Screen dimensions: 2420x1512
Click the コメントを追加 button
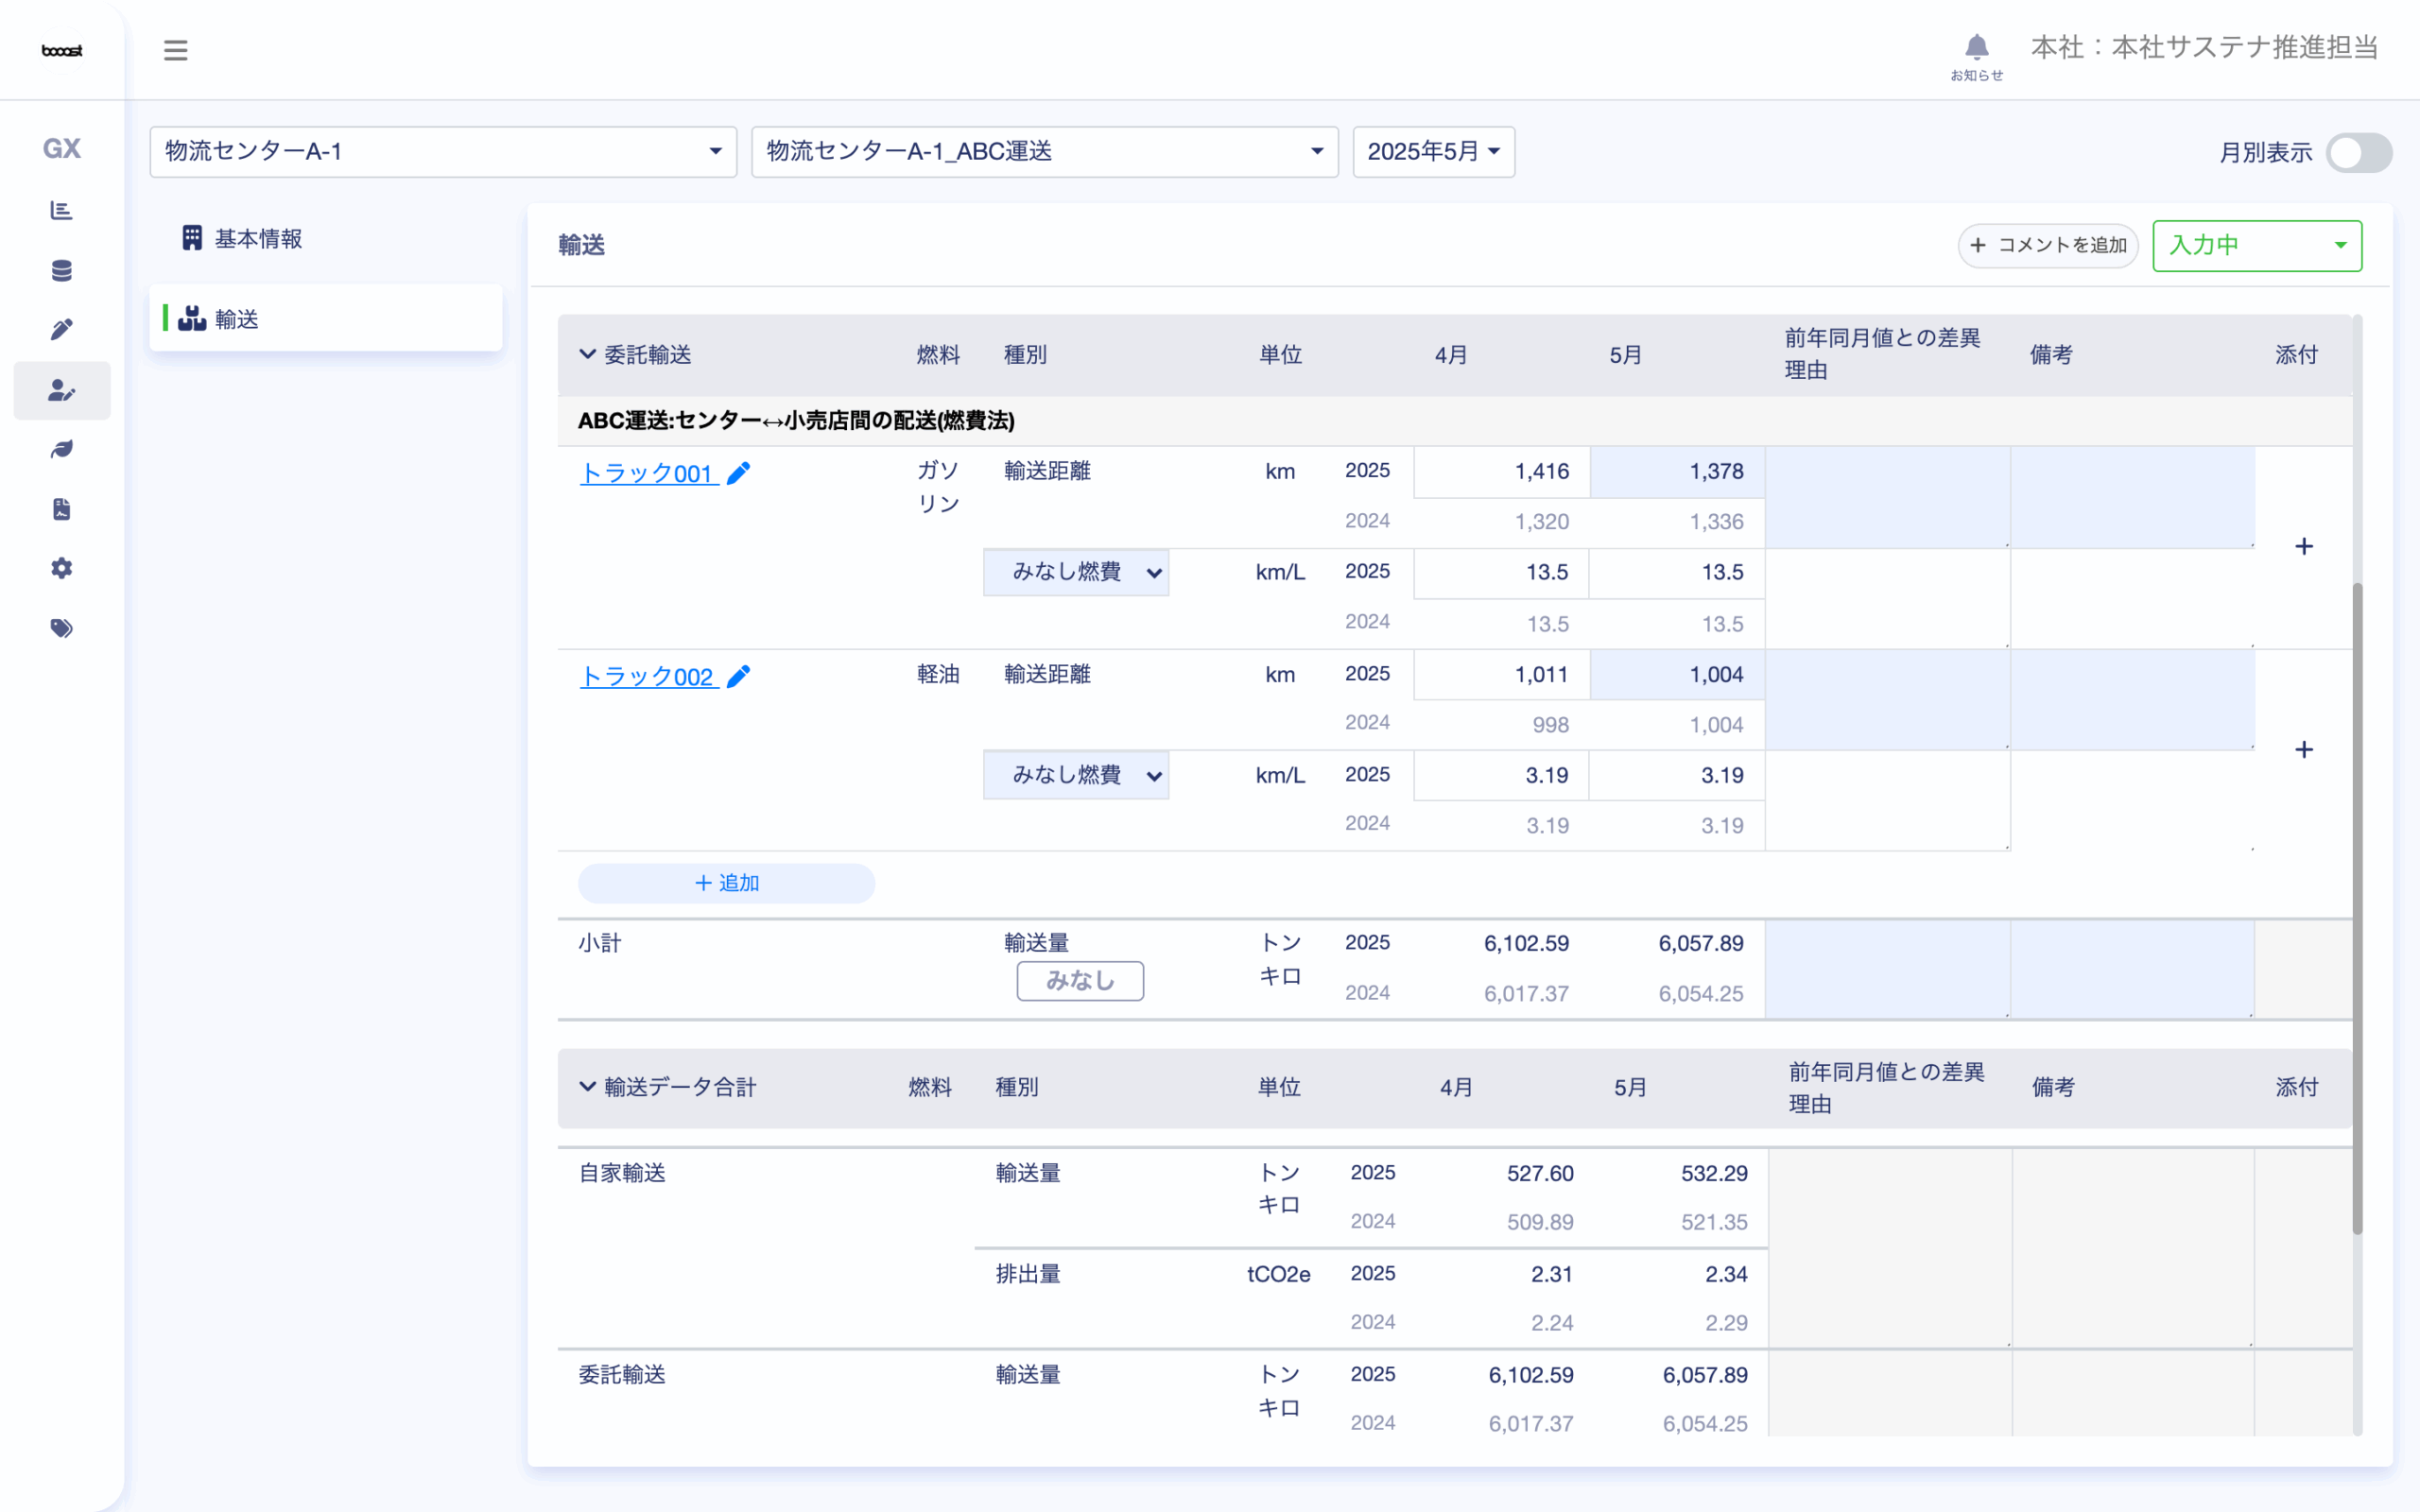pyautogui.click(x=2047, y=245)
